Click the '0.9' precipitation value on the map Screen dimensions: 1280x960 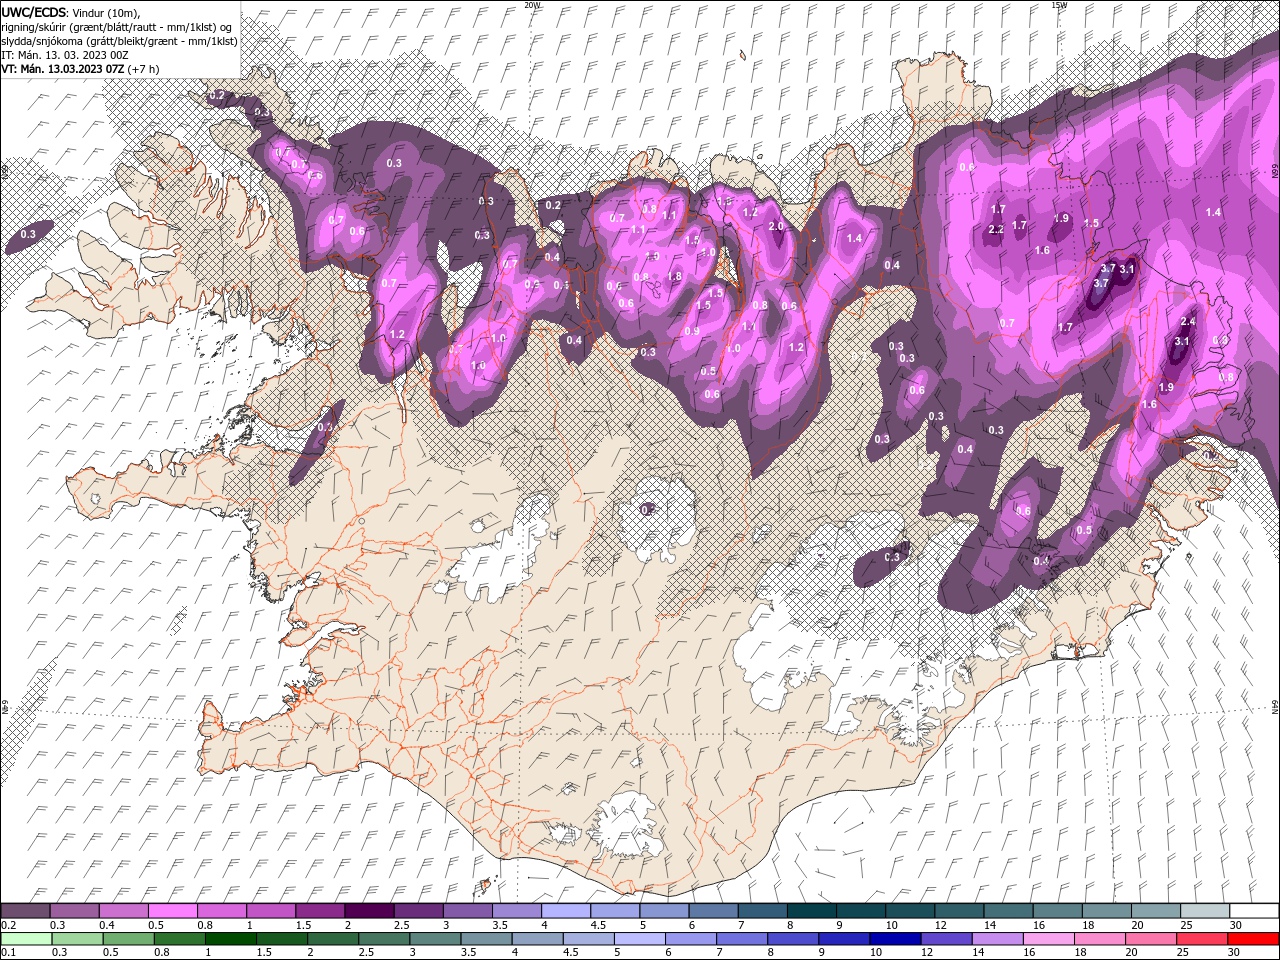[692, 332]
